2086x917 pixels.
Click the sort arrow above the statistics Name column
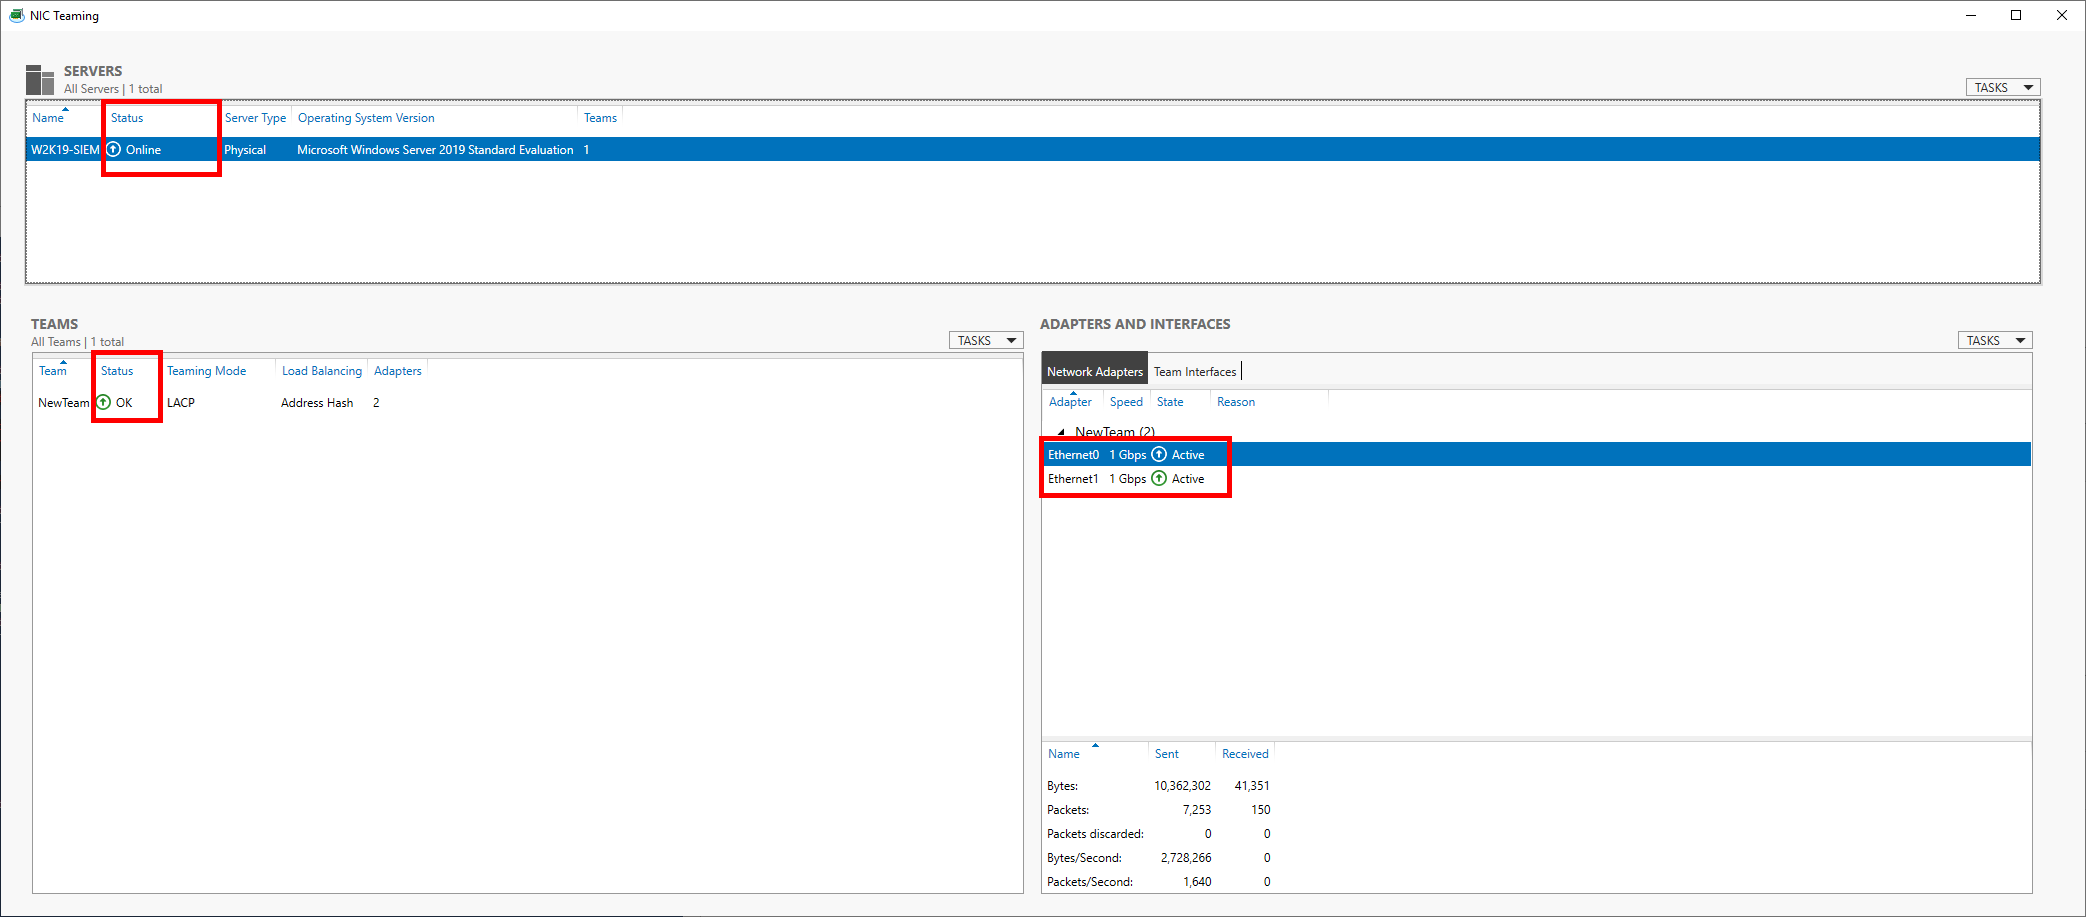pos(1096,747)
